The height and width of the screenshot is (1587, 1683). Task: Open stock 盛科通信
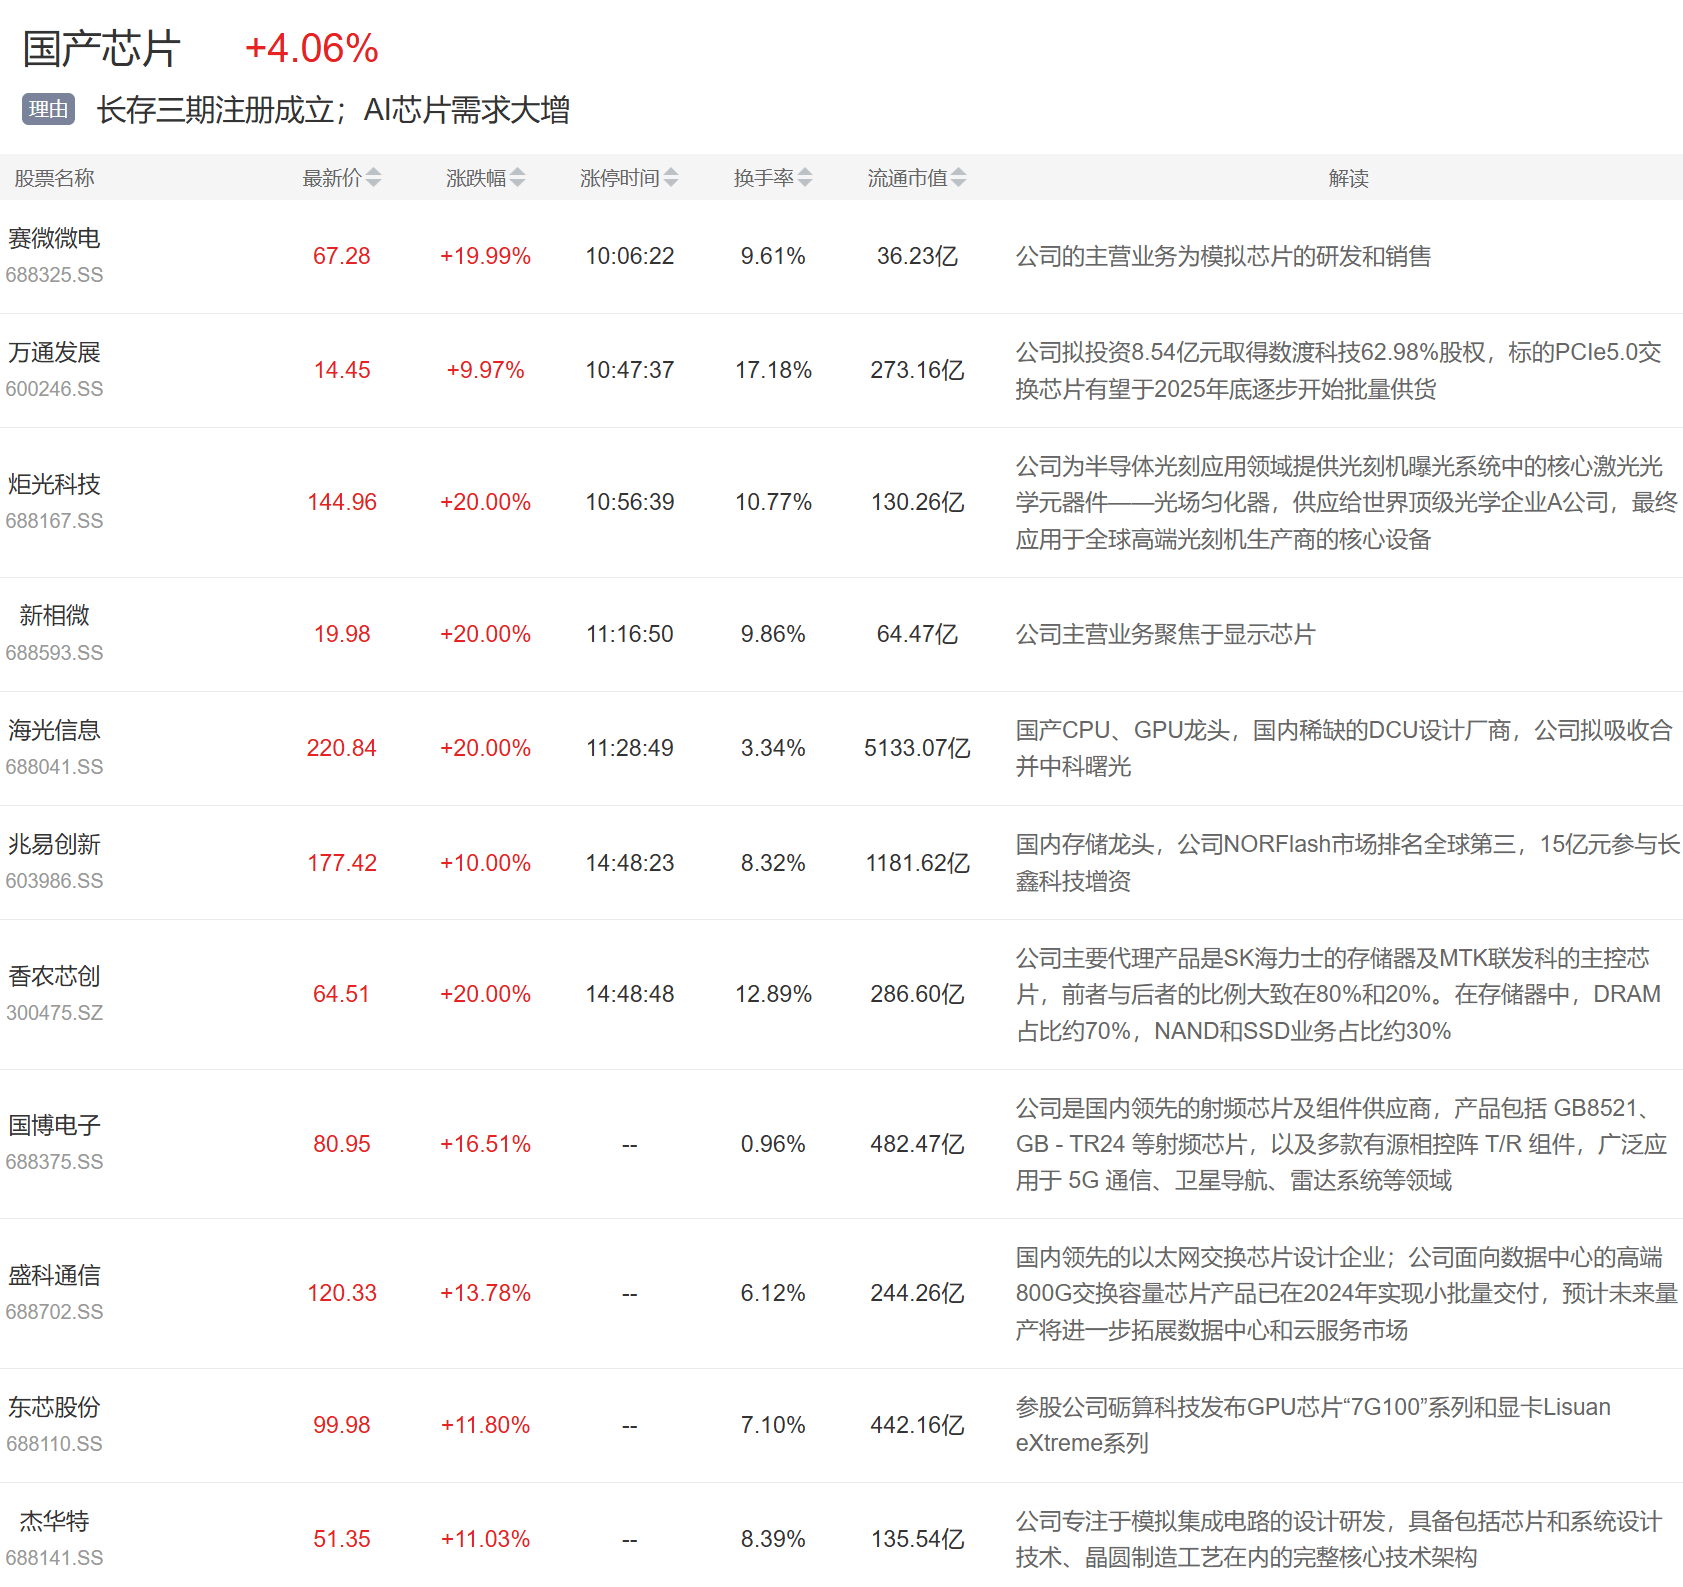[54, 1275]
